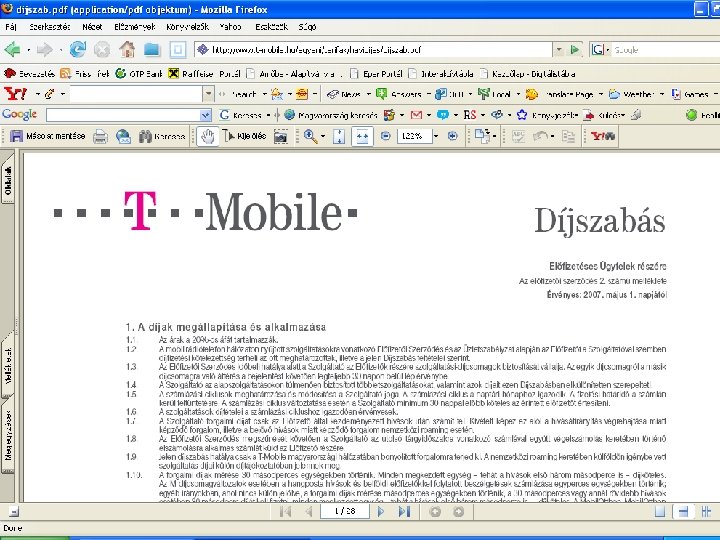Screen dimensions: 720x540
Task: Click the Fit Page button
Action: 339,136
